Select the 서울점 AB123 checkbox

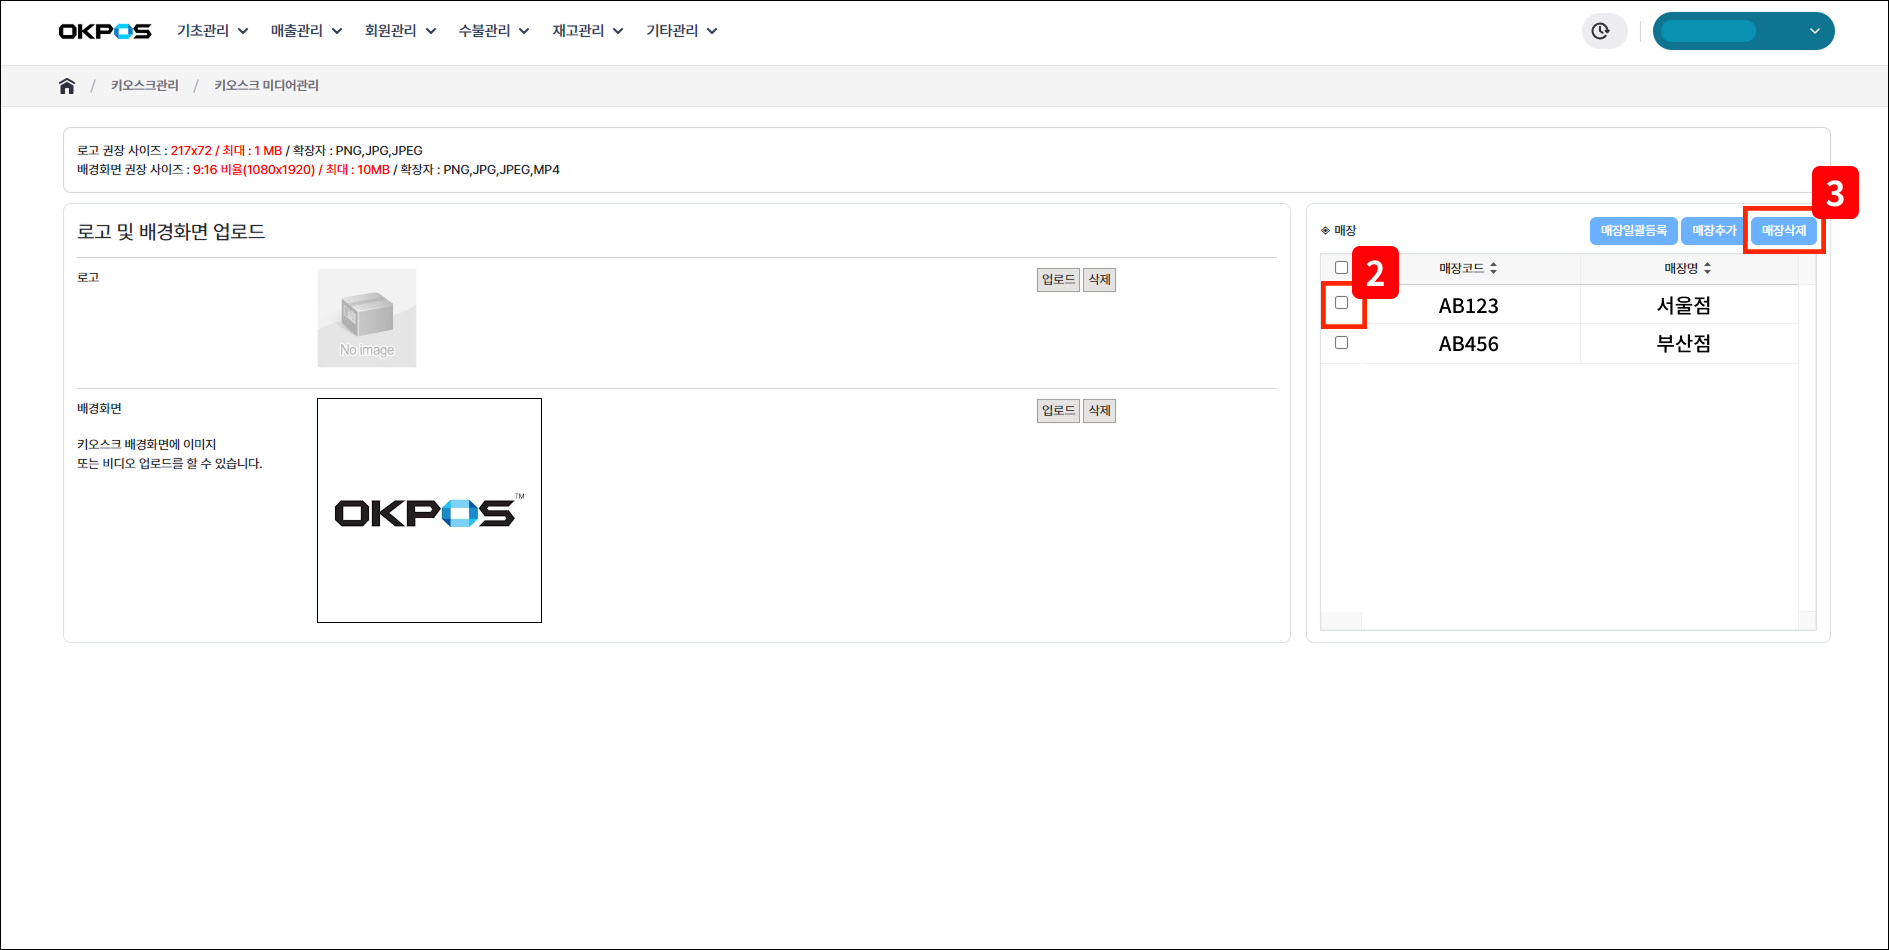[1341, 303]
